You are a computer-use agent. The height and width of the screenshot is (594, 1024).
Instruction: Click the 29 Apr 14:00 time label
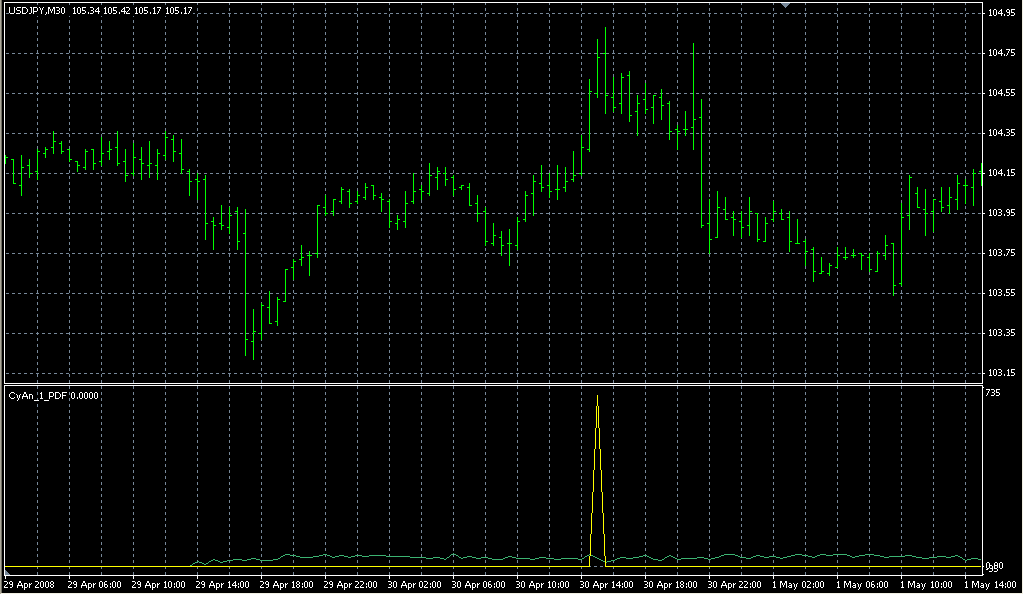point(222,584)
